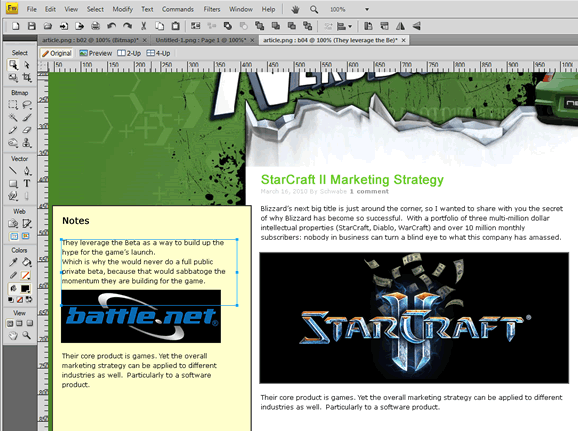Click the Open file toolbar icon

click(x=48, y=26)
